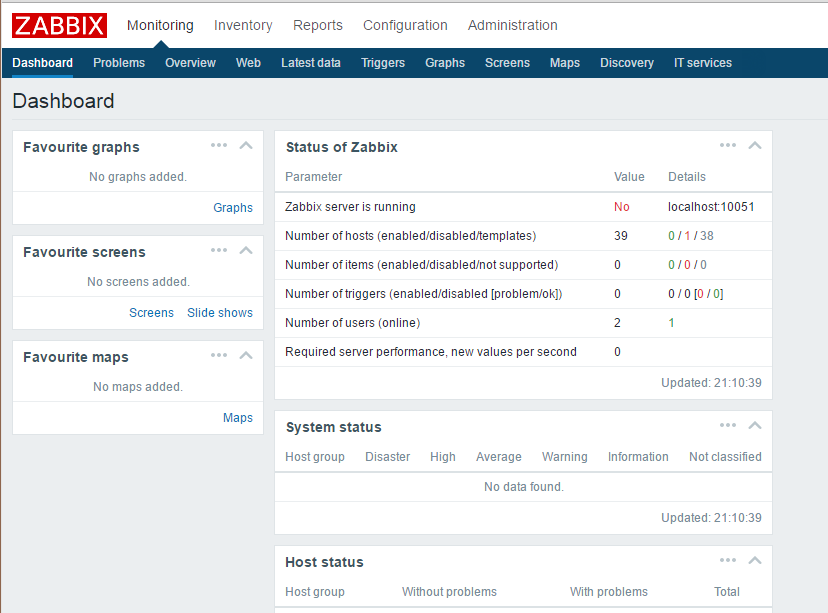Open the System status options menu
This screenshot has width=828, height=613.
[x=728, y=425]
